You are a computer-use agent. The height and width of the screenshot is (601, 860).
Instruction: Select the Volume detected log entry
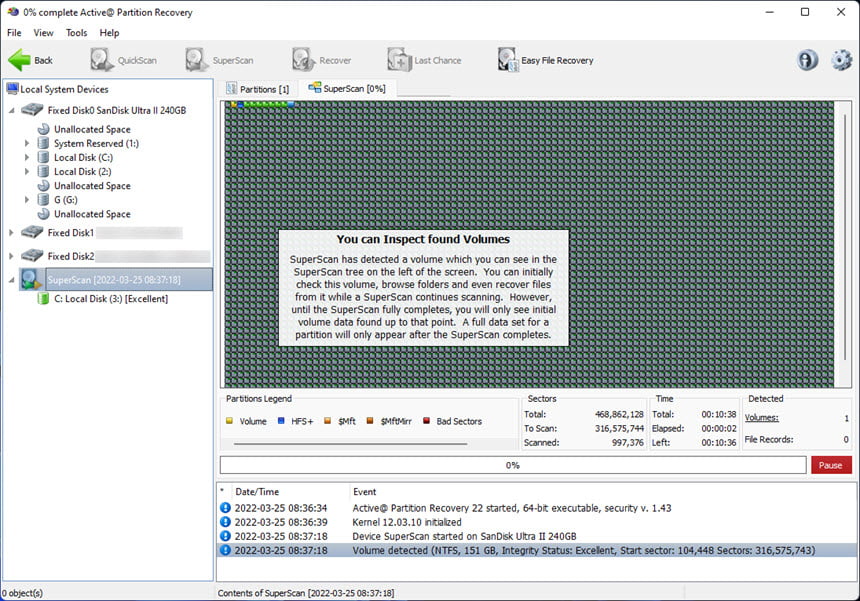click(536, 551)
